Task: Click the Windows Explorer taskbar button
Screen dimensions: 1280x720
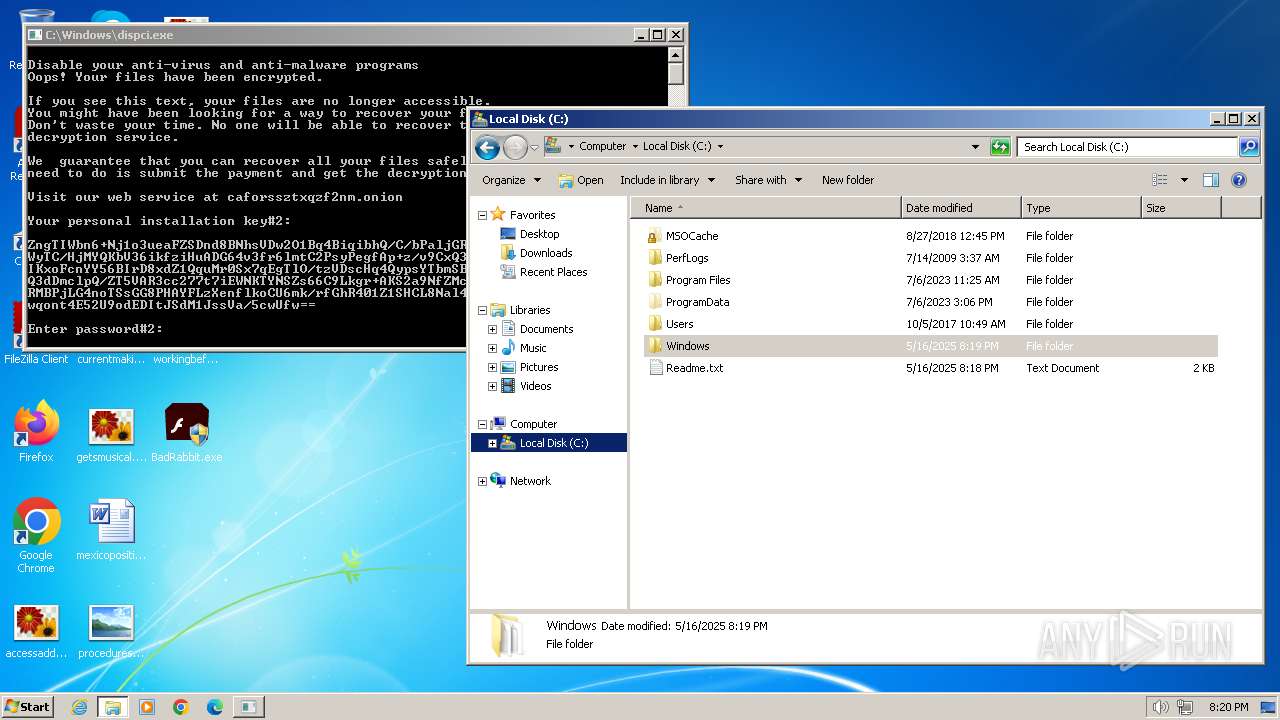Action: coord(113,707)
